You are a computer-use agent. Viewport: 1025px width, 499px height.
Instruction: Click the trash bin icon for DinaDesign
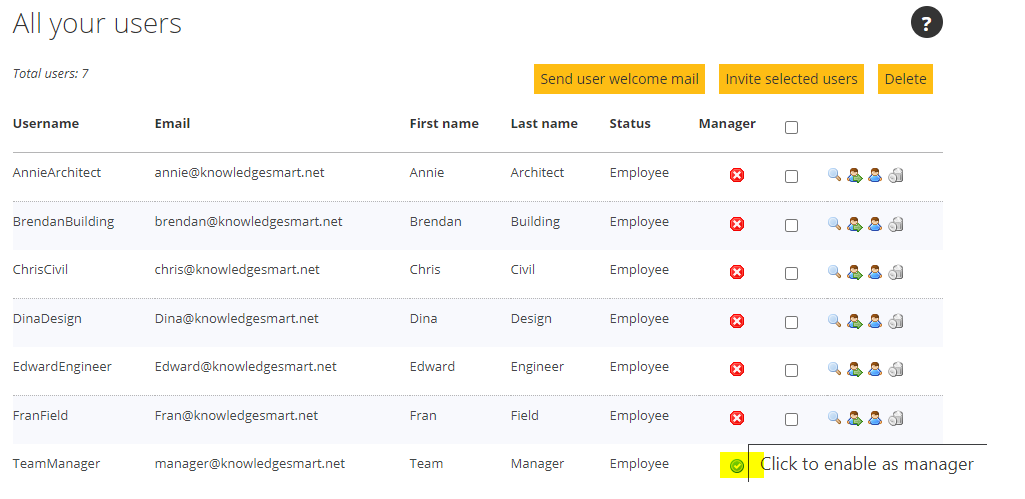point(896,321)
